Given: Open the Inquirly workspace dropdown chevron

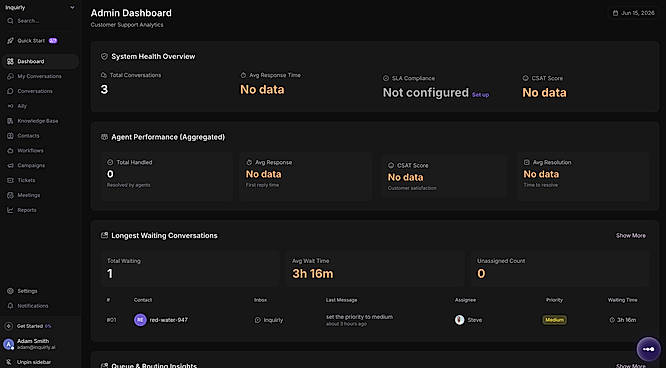Looking at the screenshot, I should pos(72,8).
